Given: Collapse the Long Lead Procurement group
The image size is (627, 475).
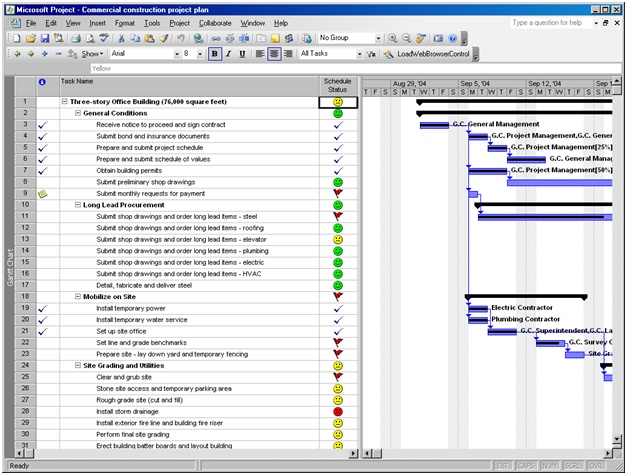Looking at the screenshot, I should 78,205.
